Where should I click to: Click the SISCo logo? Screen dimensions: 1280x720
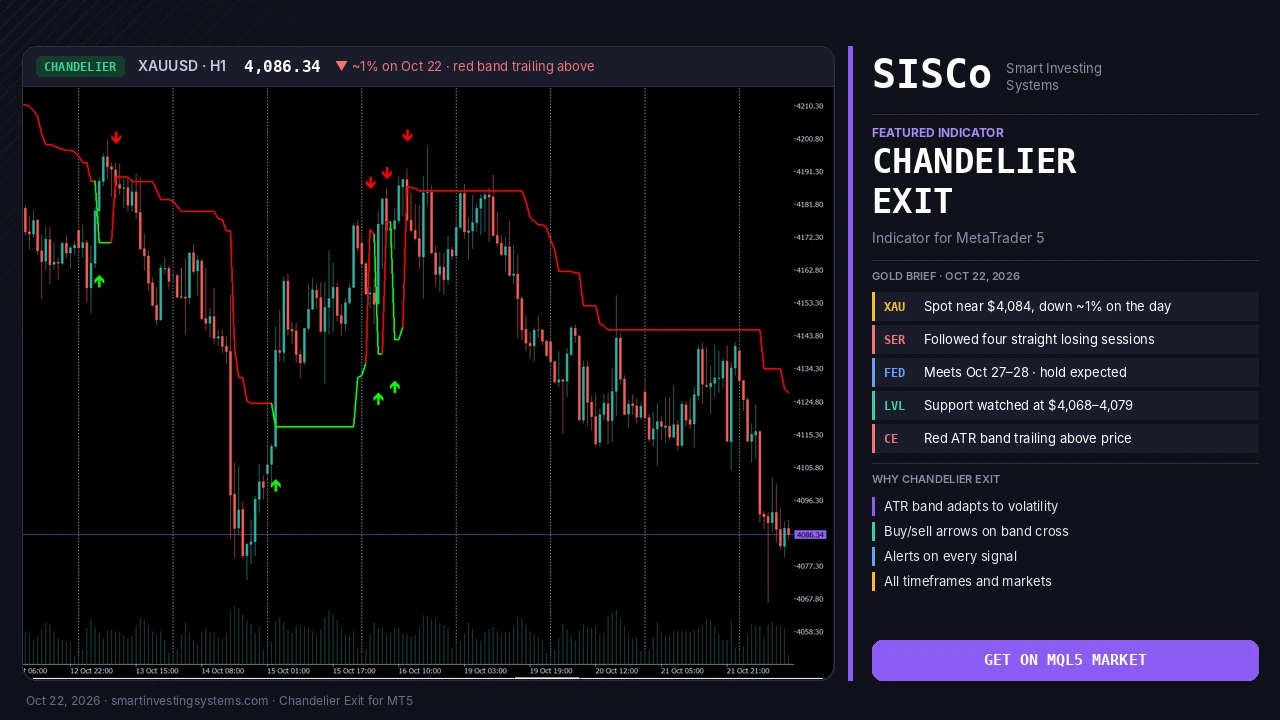pyautogui.click(x=932, y=75)
